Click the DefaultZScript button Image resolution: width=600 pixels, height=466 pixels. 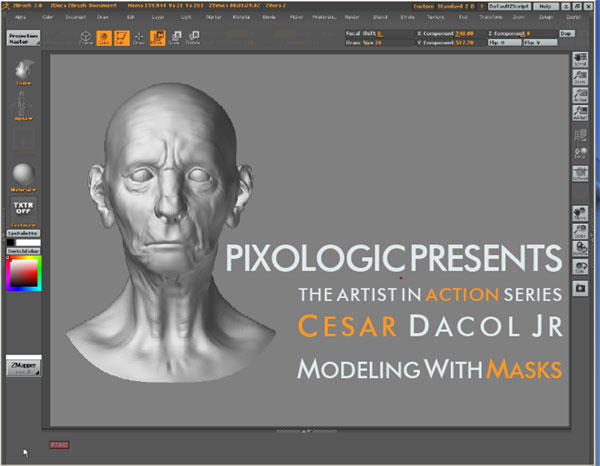point(509,7)
